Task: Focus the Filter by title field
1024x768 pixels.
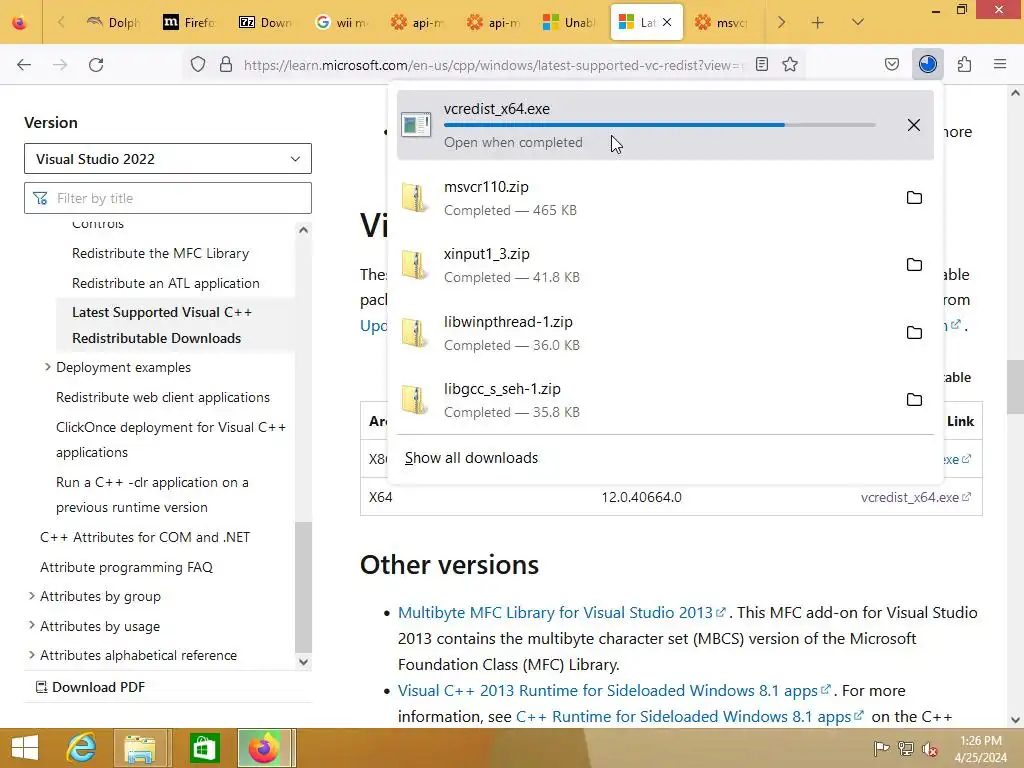Action: (x=168, y=198)
